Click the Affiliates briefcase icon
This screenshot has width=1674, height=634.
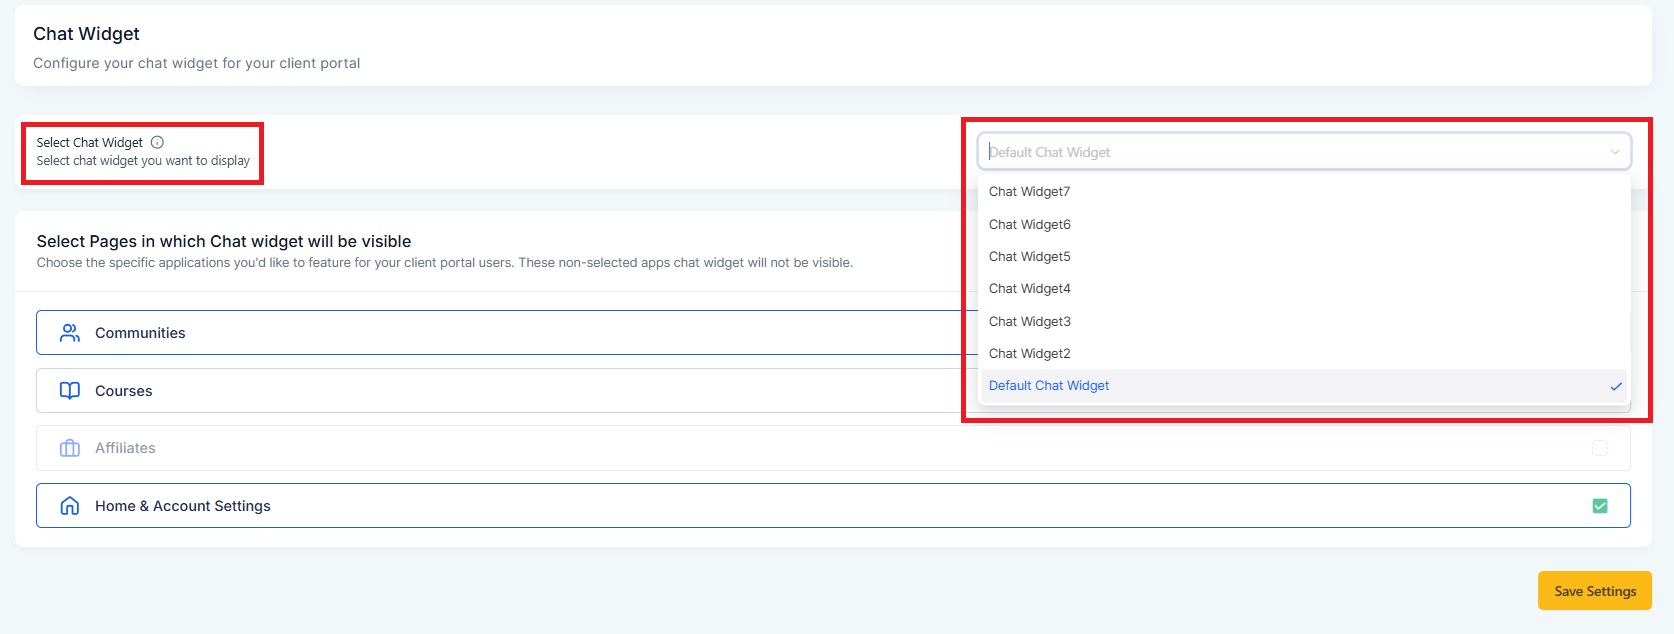[x=70, y=448]
